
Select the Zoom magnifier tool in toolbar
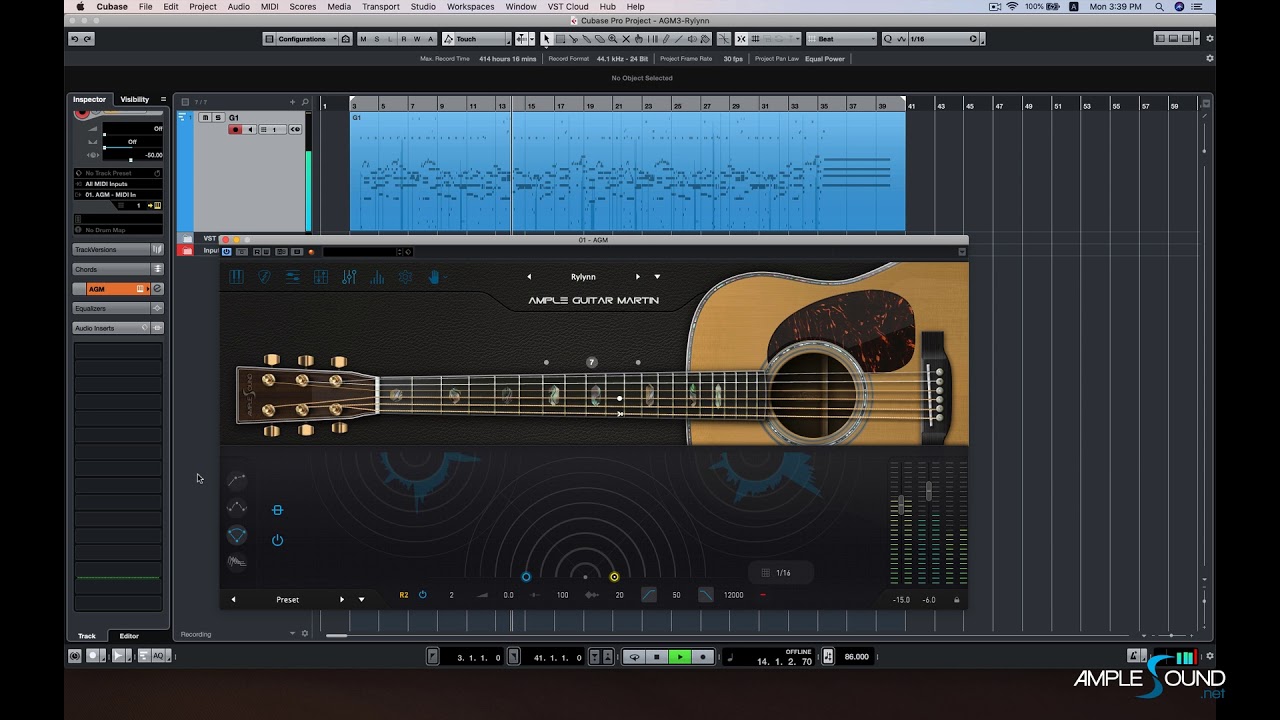(613, 39)
